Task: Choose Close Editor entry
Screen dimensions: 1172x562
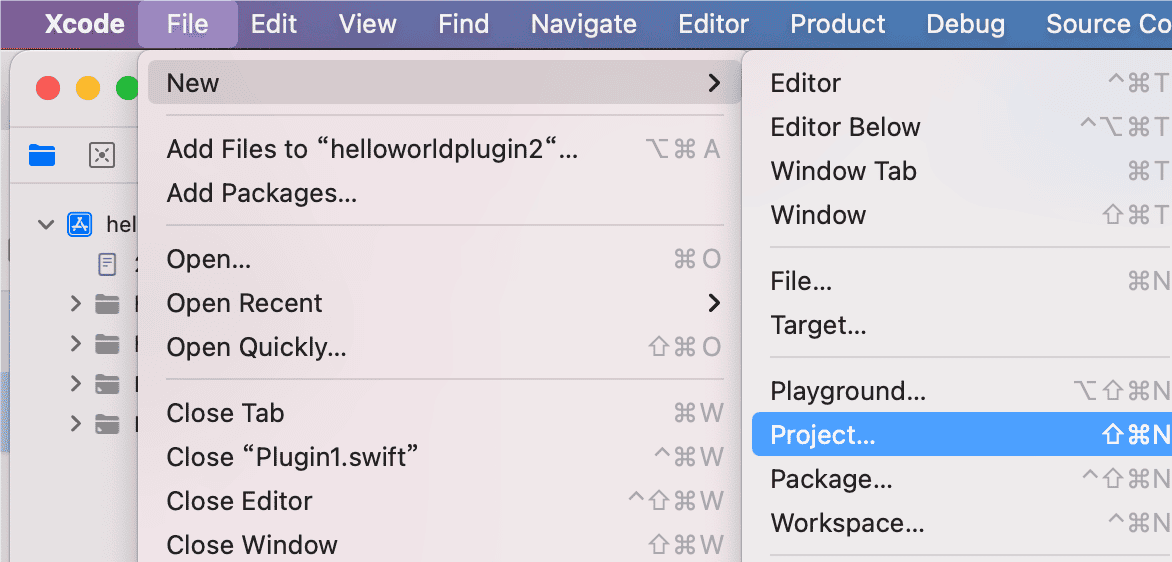Action: click(444, 501)
